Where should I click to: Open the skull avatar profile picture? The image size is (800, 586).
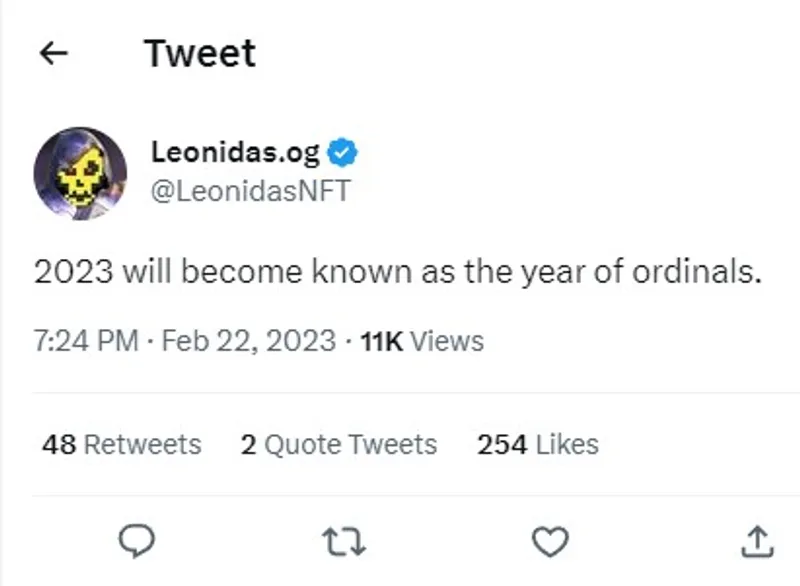coord(80,173)
